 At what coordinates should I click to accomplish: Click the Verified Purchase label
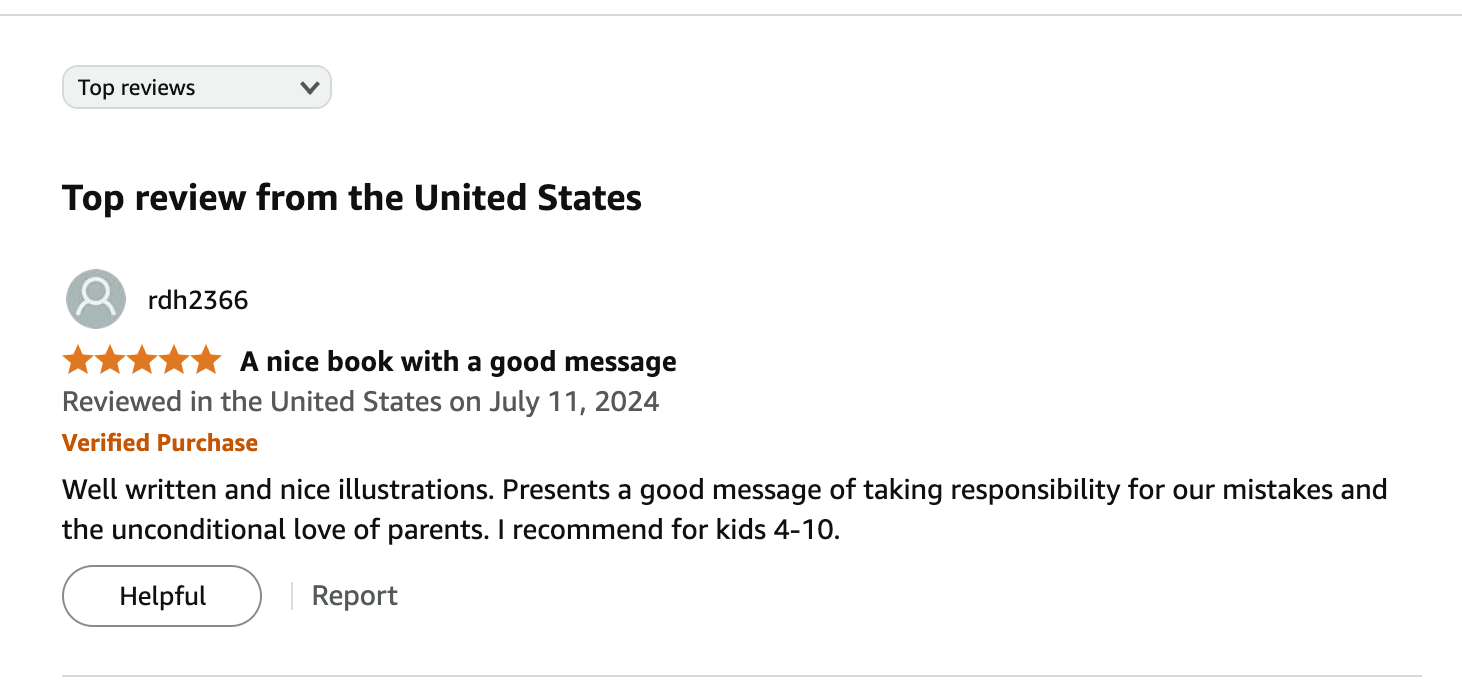pos(160,443)
